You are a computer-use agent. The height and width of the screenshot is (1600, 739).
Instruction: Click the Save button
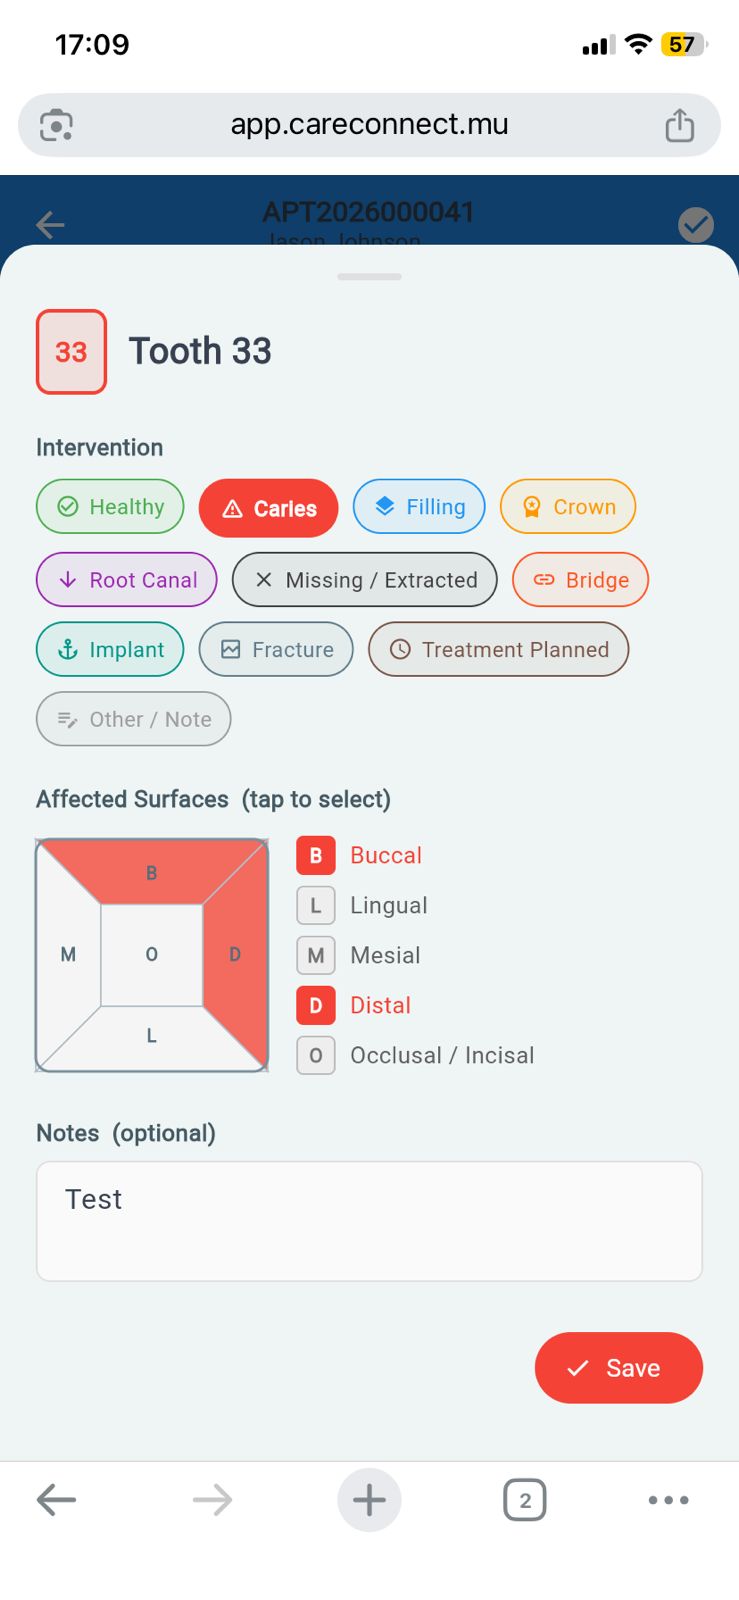618,1368
